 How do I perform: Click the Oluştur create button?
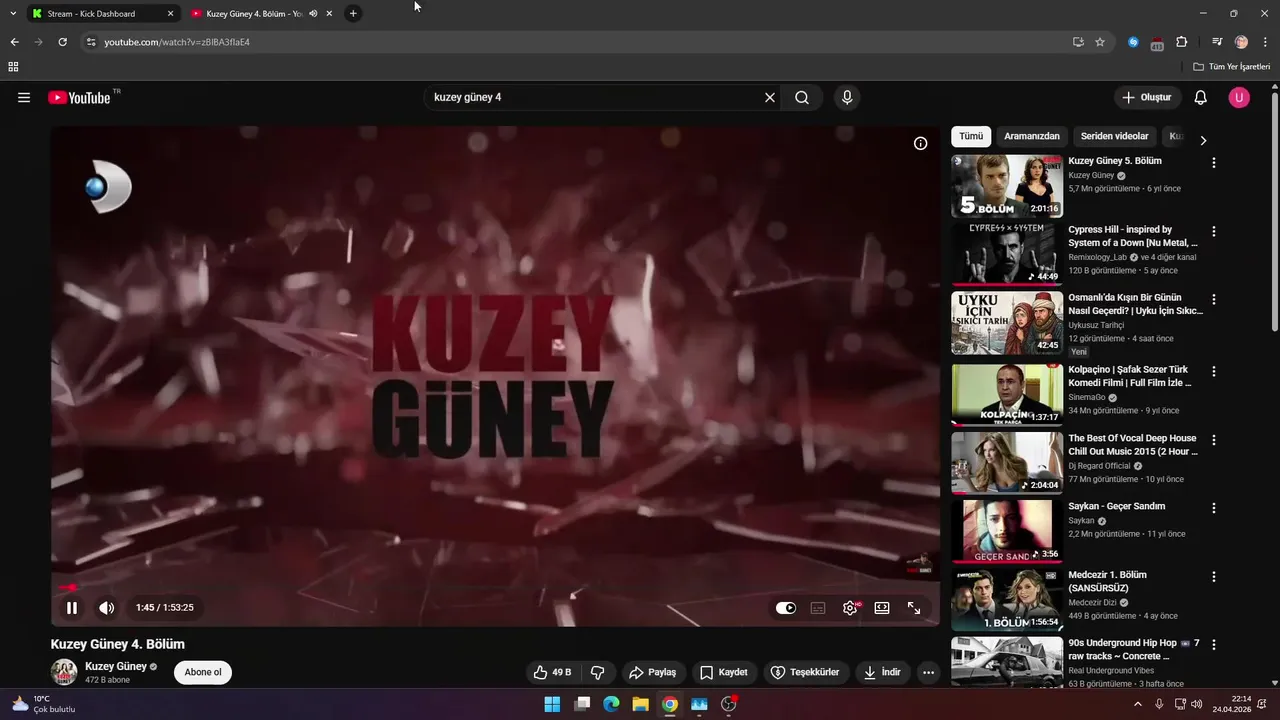pyautogui.click(x=1147, y=97)
